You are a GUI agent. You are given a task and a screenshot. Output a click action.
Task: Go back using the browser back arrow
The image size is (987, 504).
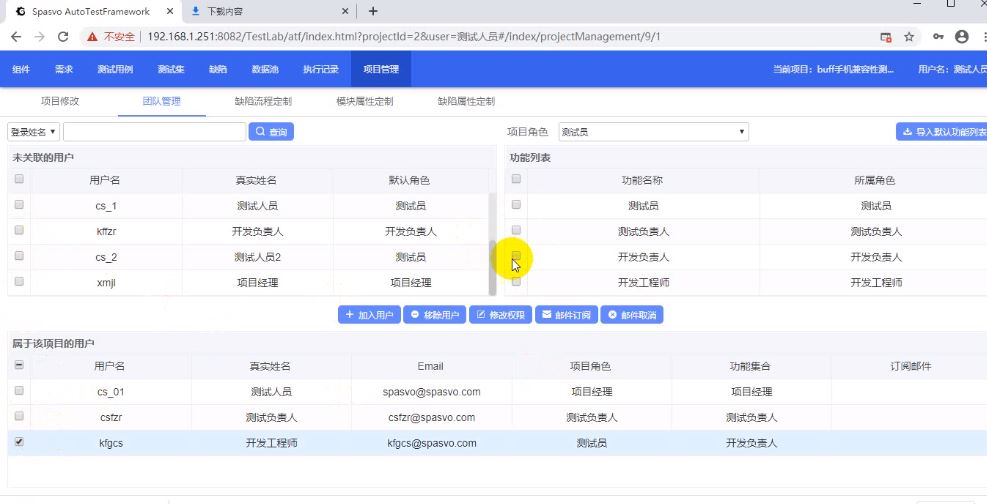click(x=15, y=37)
